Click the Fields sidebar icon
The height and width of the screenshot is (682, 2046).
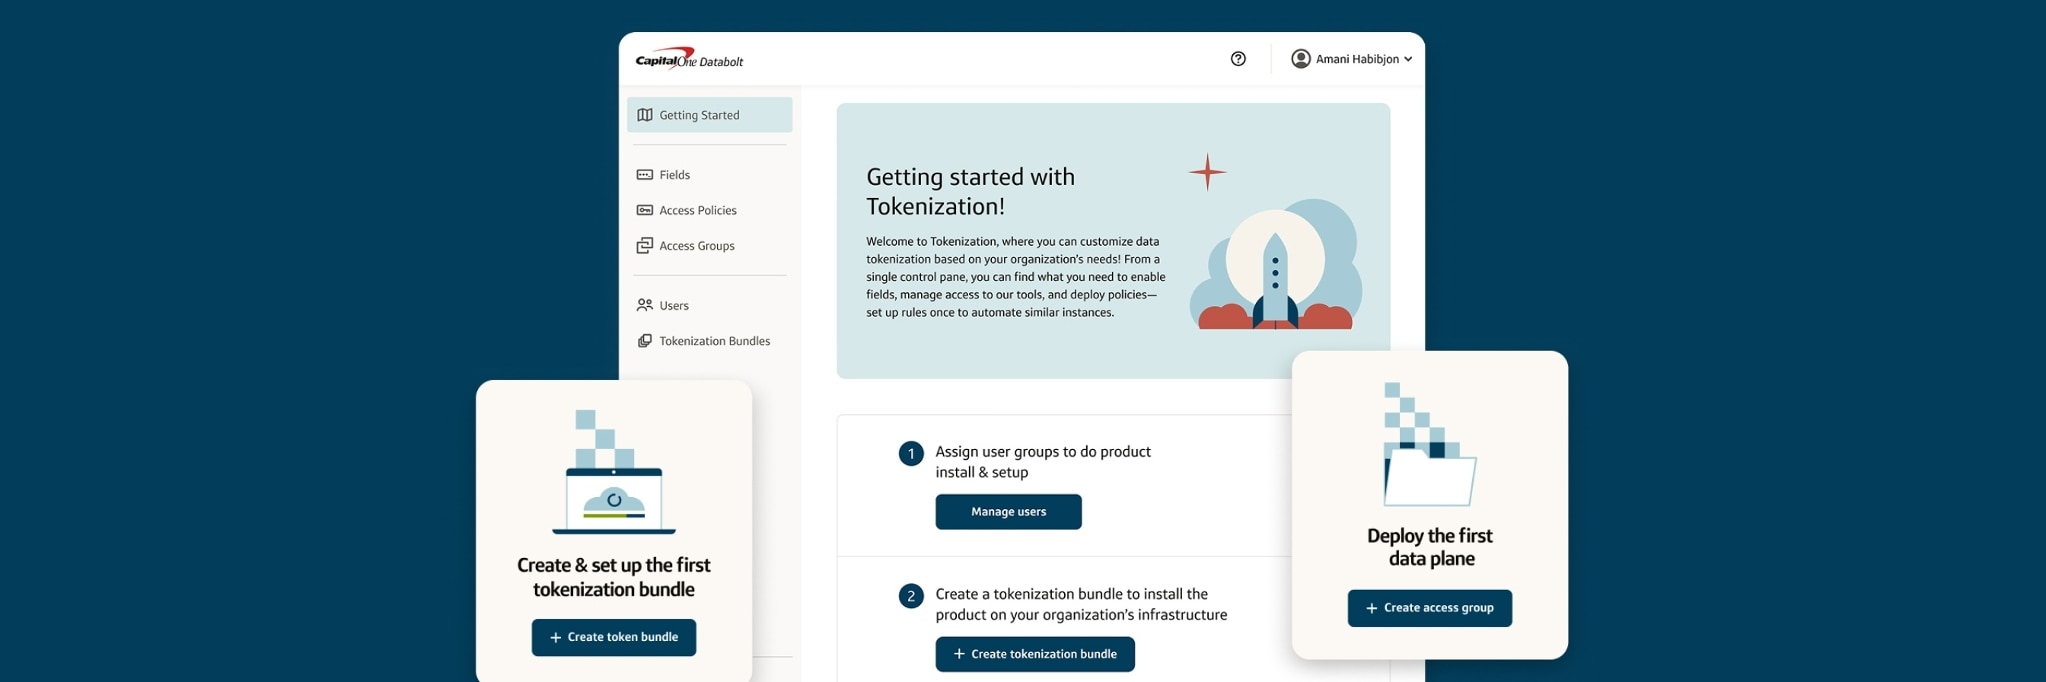645,175
